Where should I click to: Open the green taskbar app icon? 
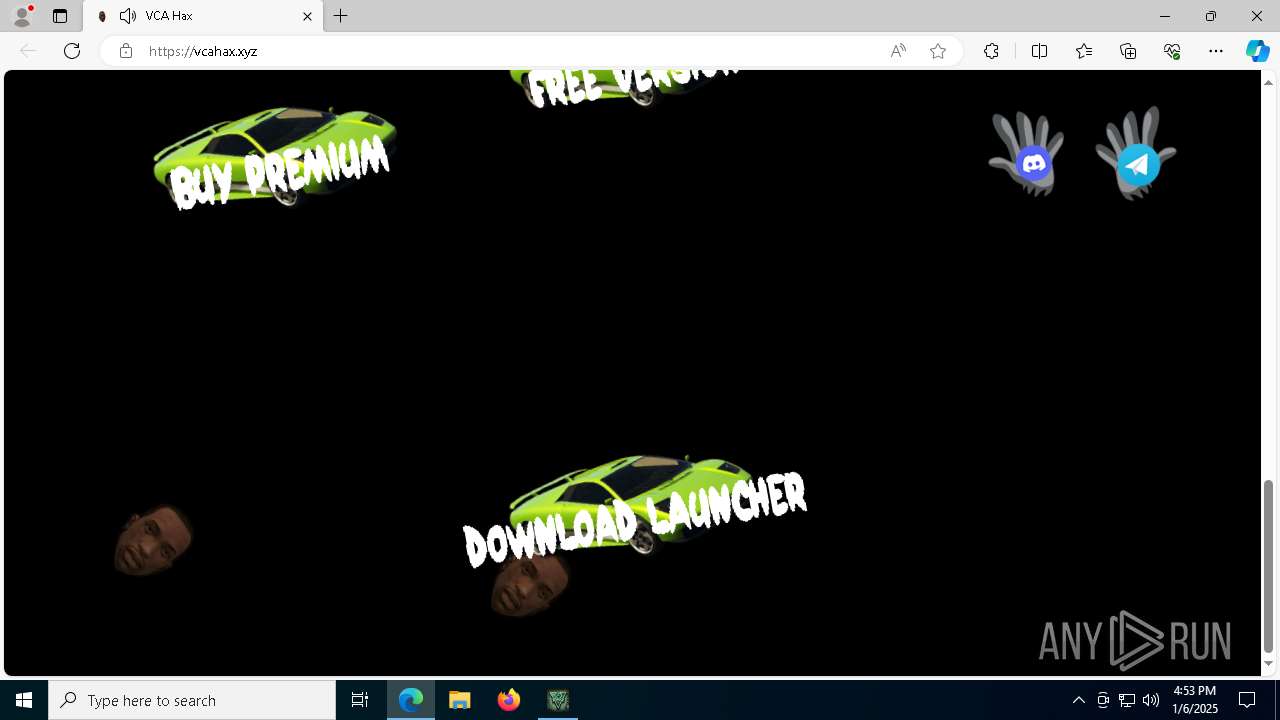tap(558, 700)
